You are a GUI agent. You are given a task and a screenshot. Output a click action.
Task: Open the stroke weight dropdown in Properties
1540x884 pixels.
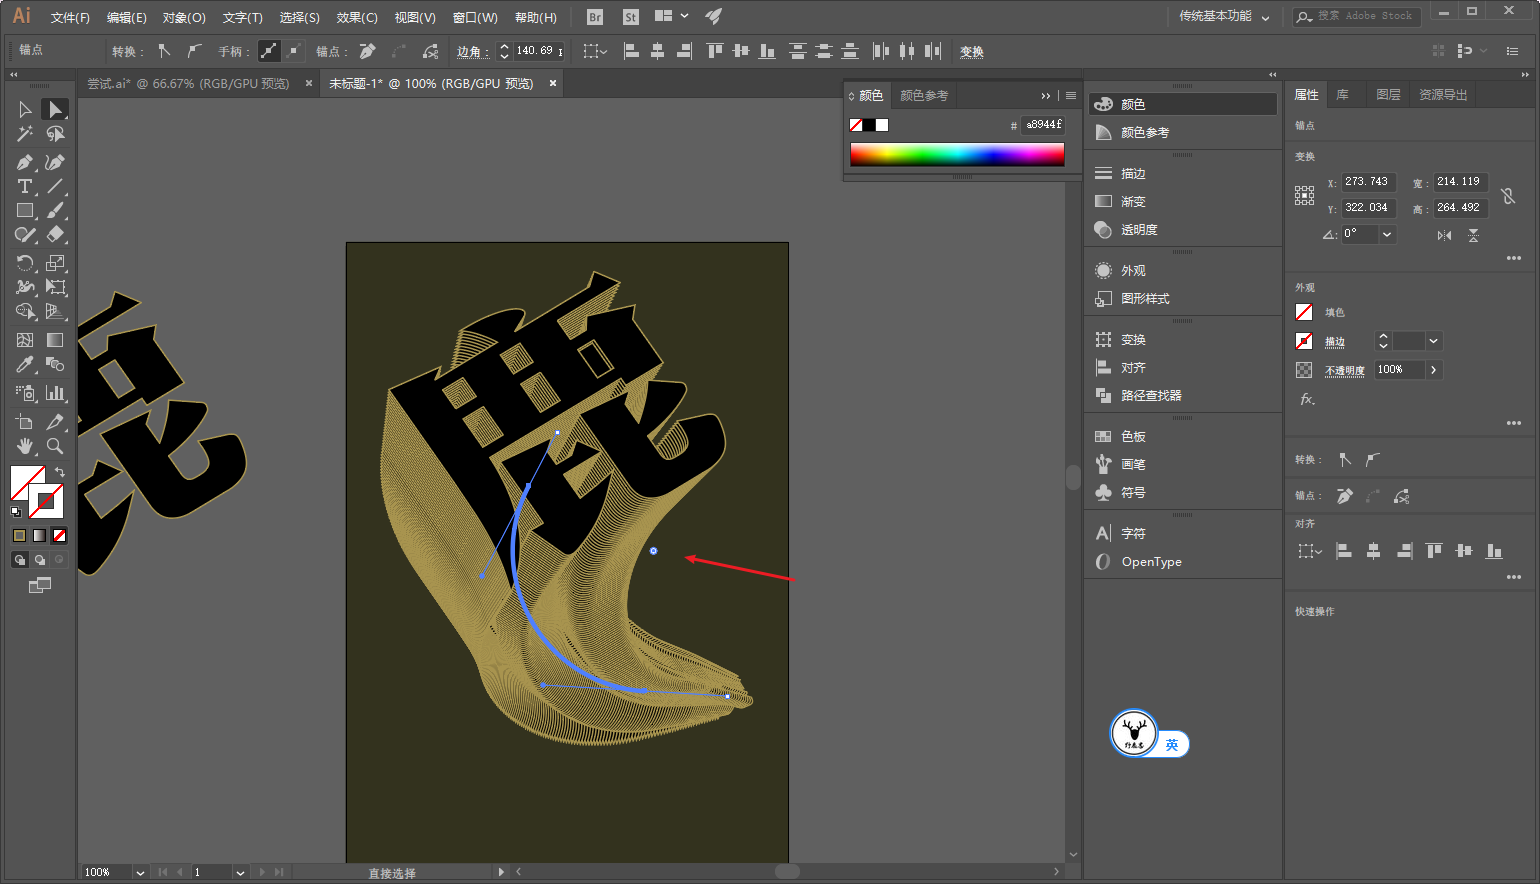1434,341
